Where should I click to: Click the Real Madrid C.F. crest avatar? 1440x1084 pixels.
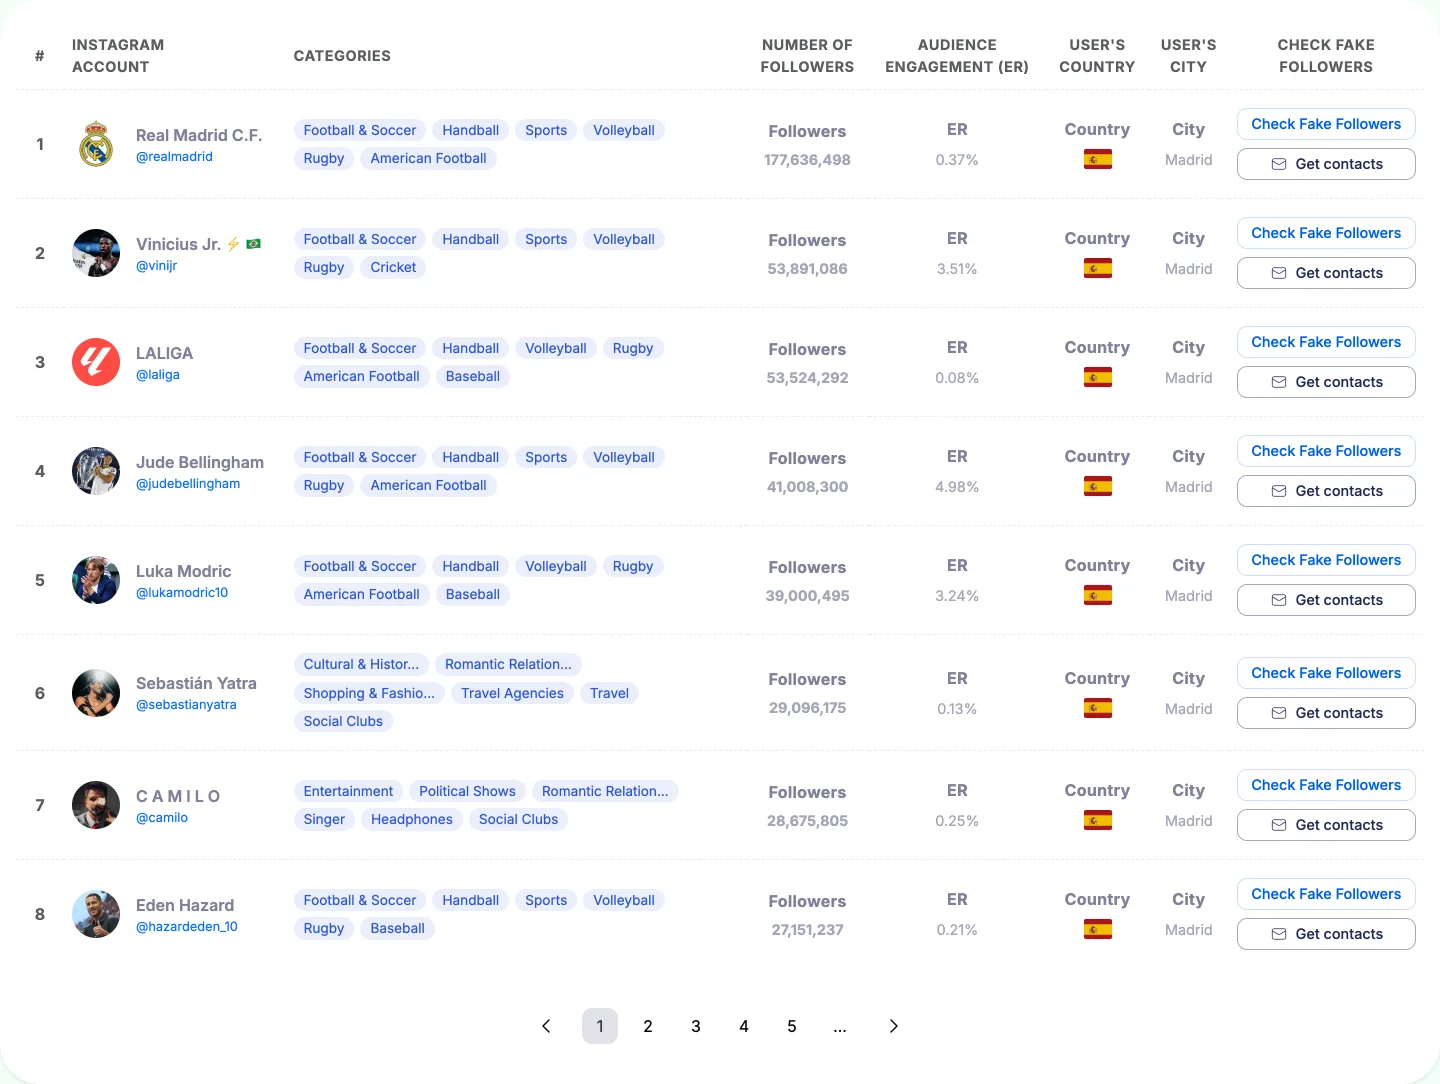[x=96, y=144]
